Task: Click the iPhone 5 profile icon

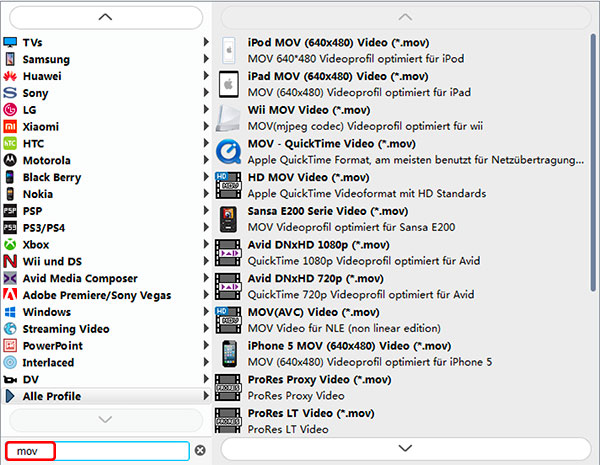Action: click(x=228, y=354)
